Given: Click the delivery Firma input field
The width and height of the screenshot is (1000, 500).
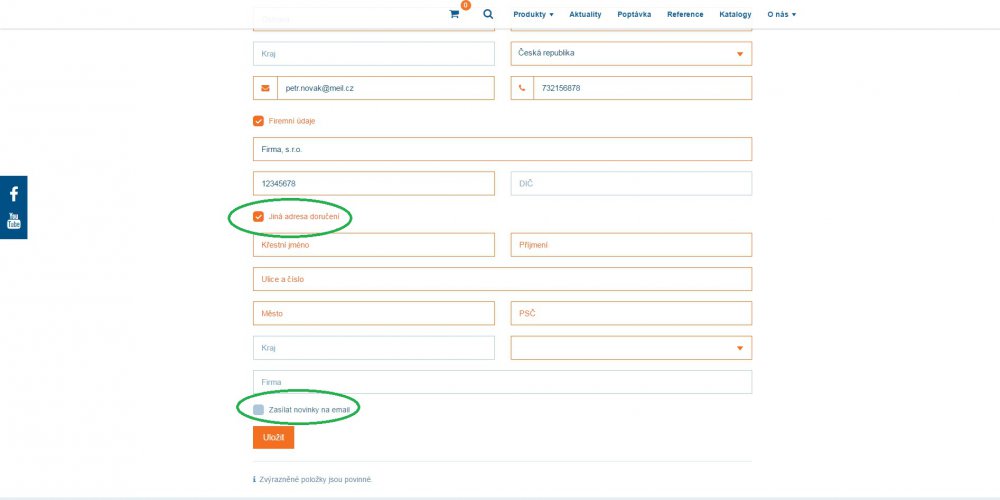Looking at the screenshot, I should 503,382.
